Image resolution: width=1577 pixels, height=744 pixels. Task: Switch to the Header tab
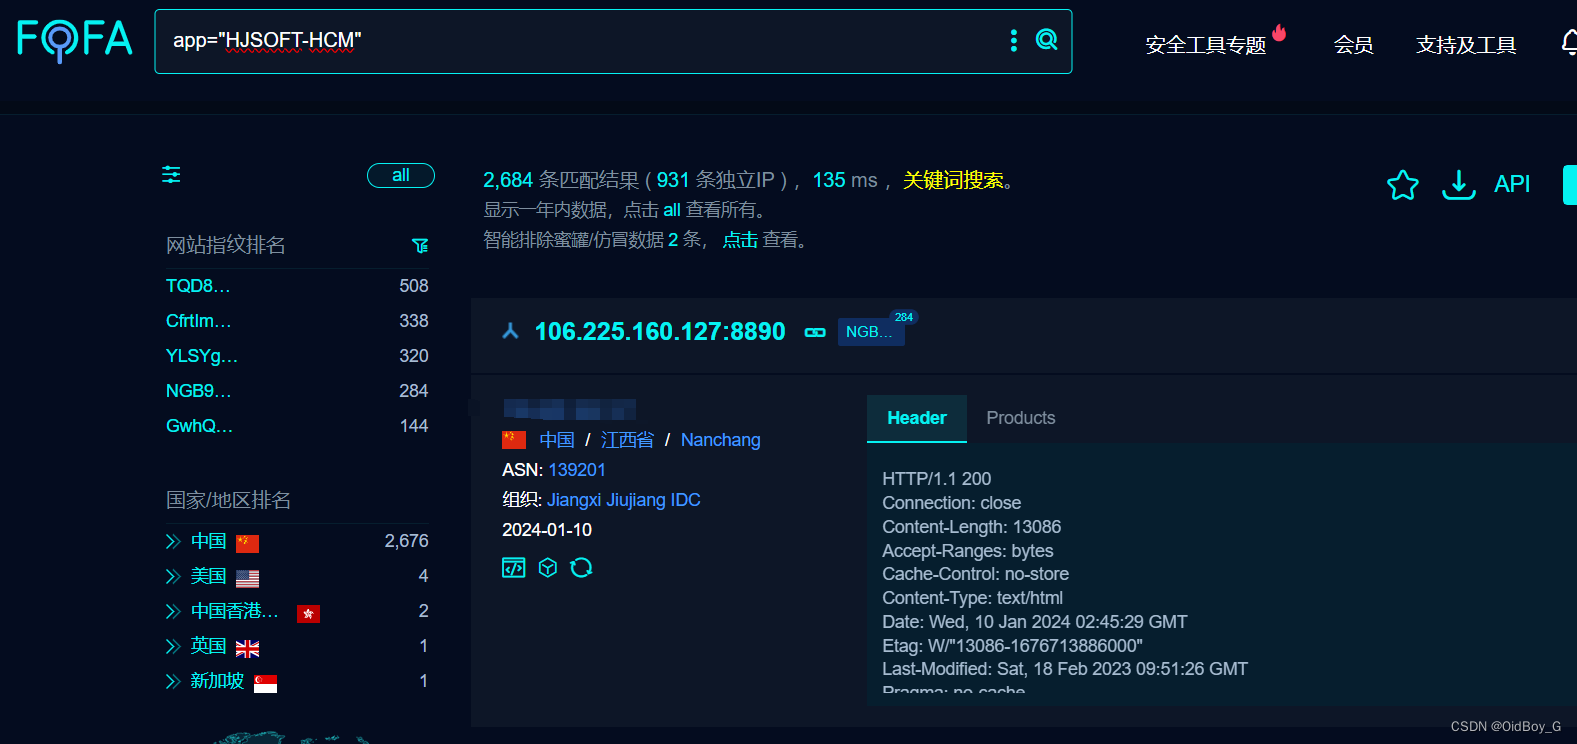click(917, 418)
